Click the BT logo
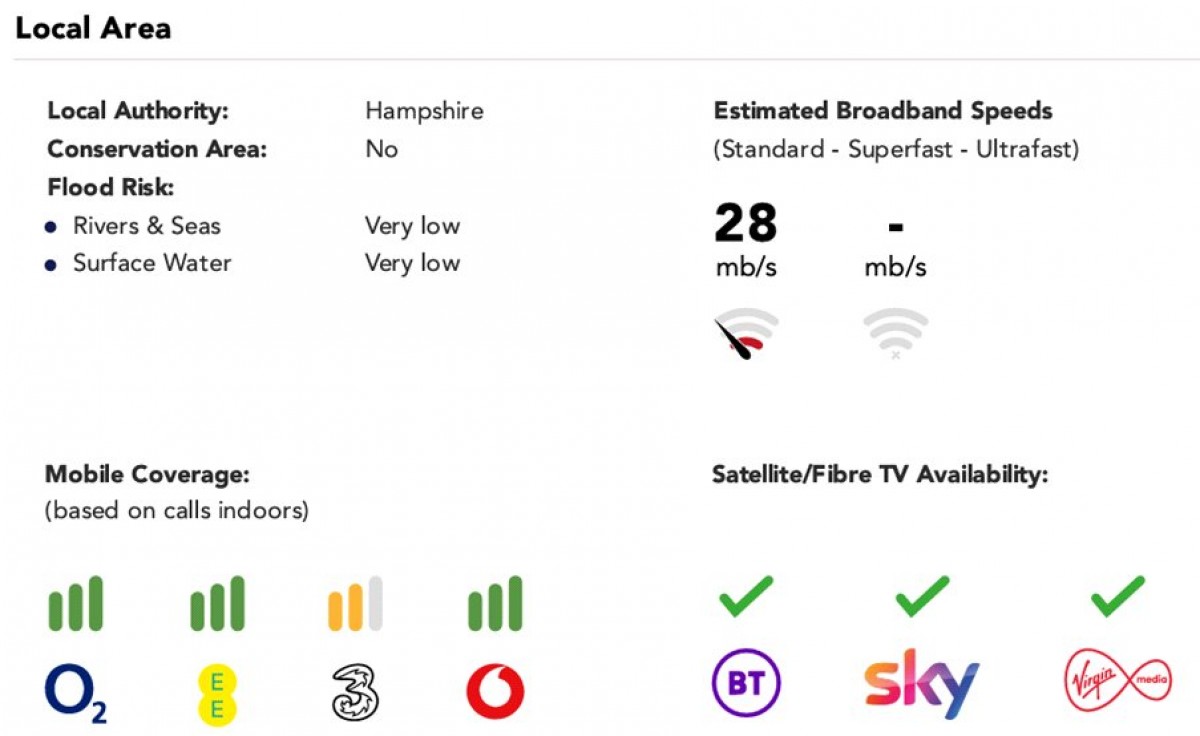Image resolution: width=1200 pixels, height=736 pixels. (x=746, y=686)
